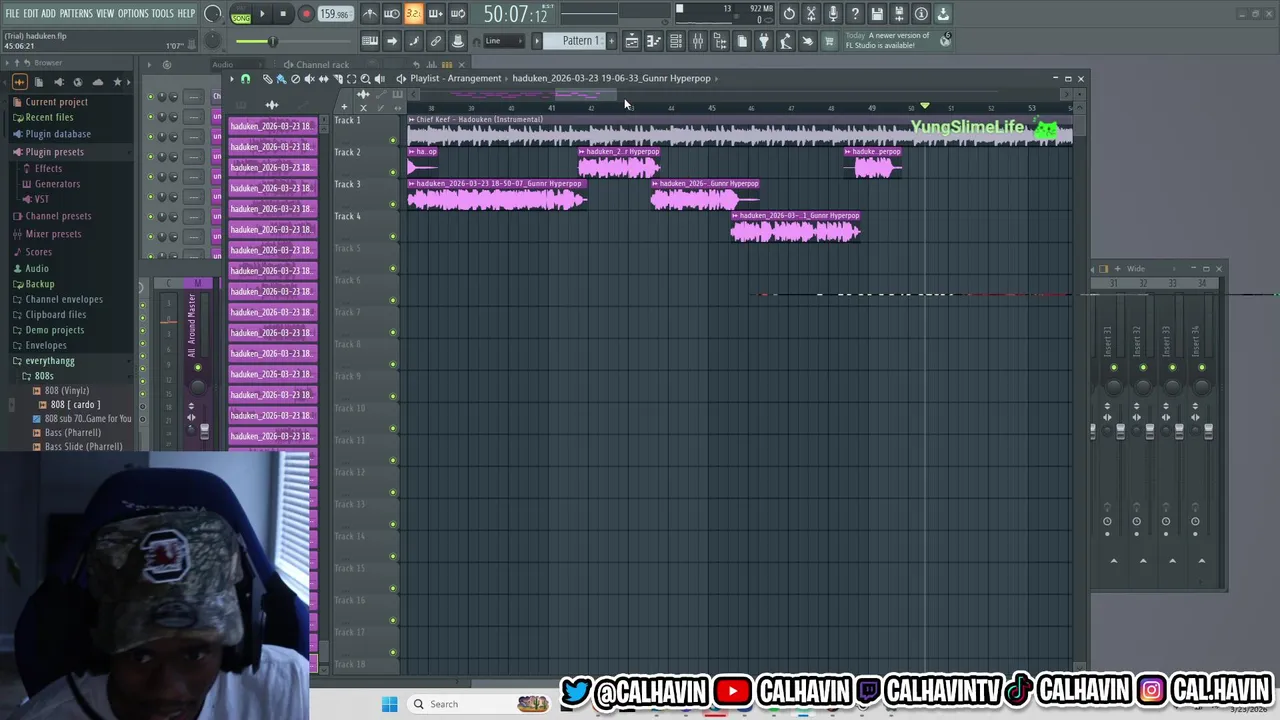This screenshot has height=720, width=1280.
Task: Adjust the Insert 34 mixer fader
Action: pyautogui.click(x=1208, y=431)
